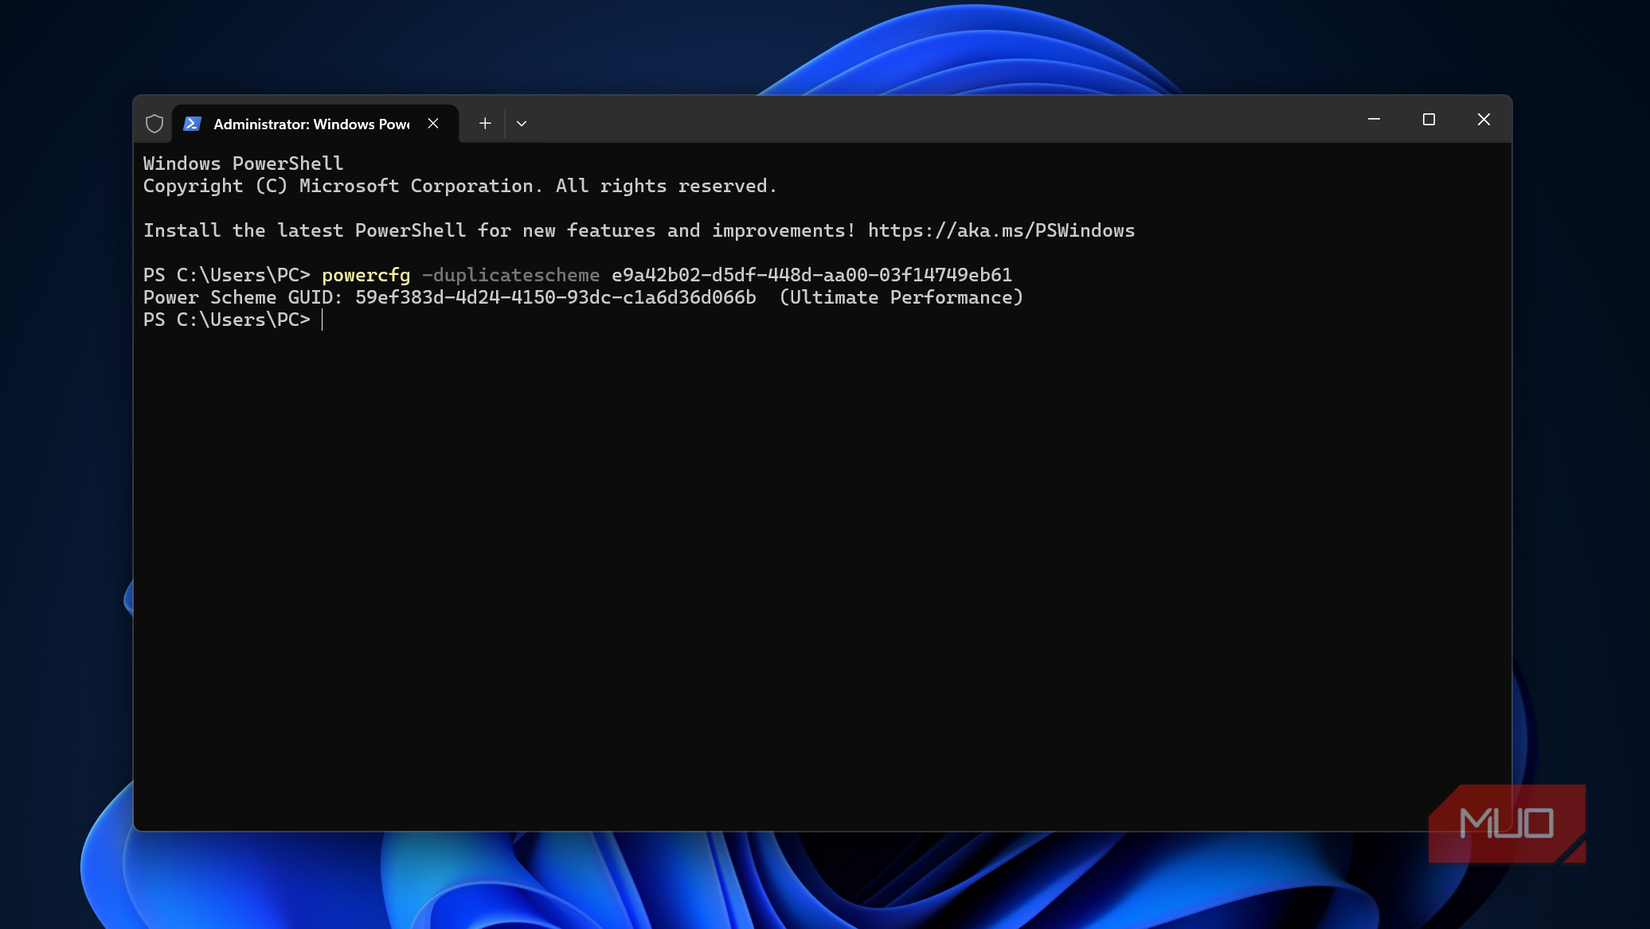Click the output GUID 59ef383d-4d24-4150-93dc-c1a6d36d066b
Screen dimensions: 1650x929
pyautogui.click(x=556, y=297)
